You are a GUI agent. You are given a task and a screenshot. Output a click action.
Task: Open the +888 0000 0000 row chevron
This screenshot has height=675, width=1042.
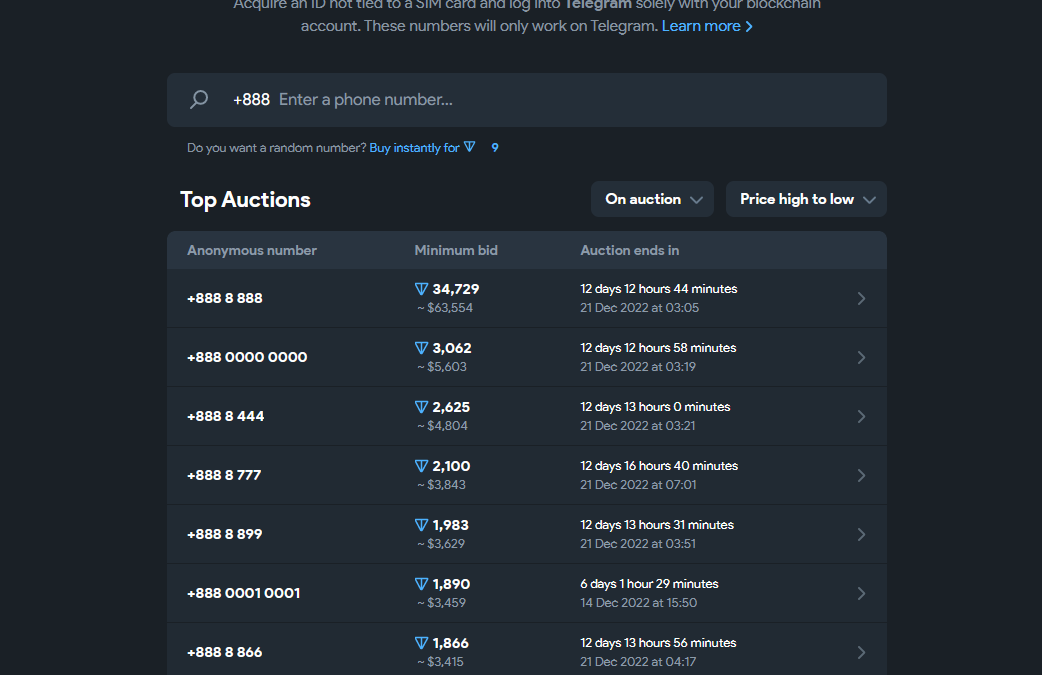click(861, 357)
